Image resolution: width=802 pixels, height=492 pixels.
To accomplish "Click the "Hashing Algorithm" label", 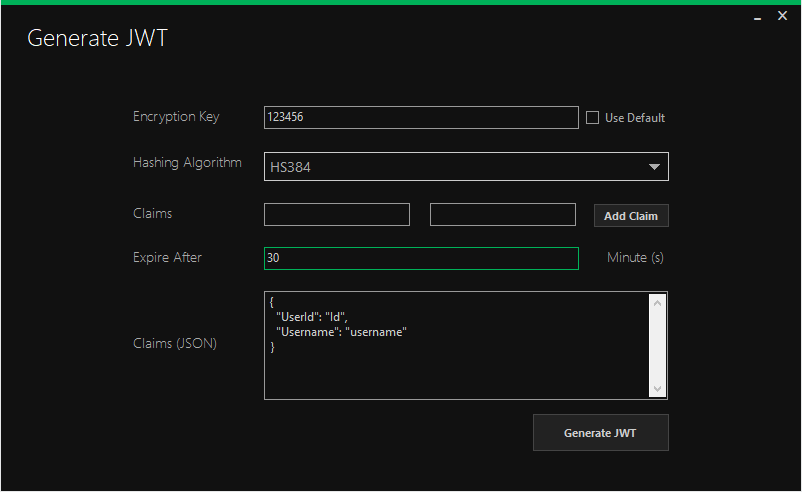I will click(x=187, y=163).
